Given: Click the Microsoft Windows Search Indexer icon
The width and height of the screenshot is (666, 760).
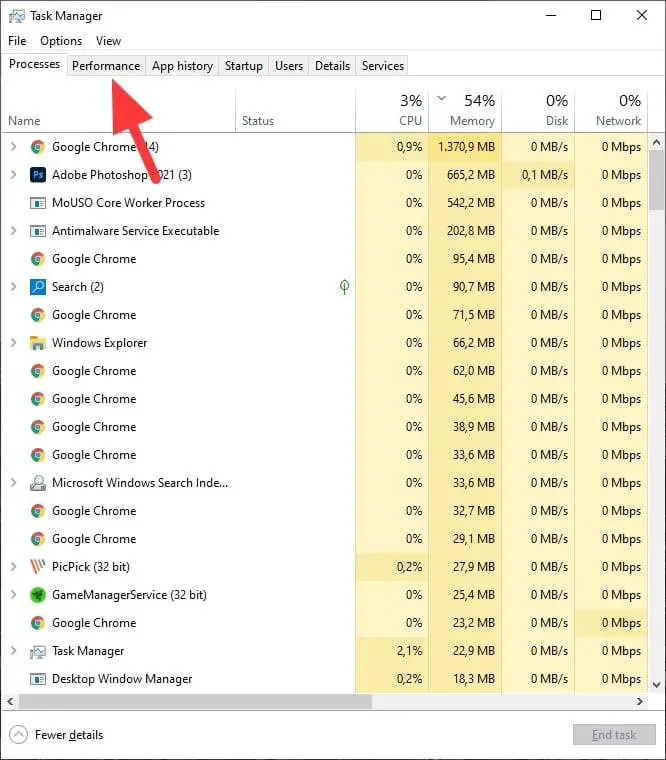Looking at the screenshot, I should [x=38, y=483].
